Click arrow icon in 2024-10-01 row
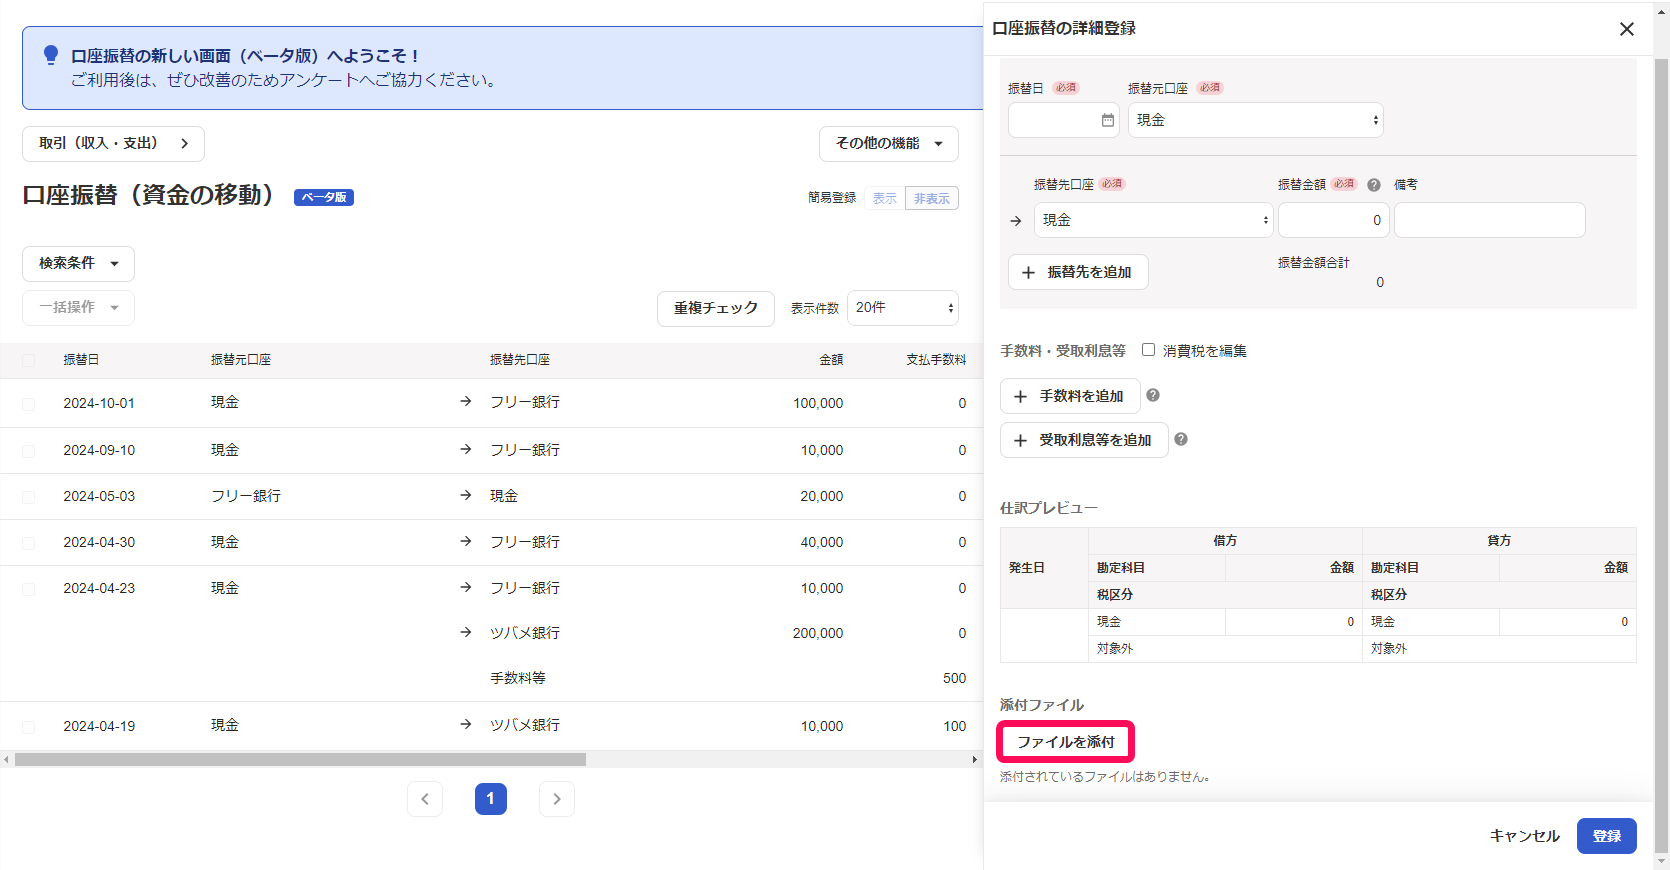Image resolution: width=1670 pixels, height=870 pixels. pyautogui.click(x=466, y=401)
